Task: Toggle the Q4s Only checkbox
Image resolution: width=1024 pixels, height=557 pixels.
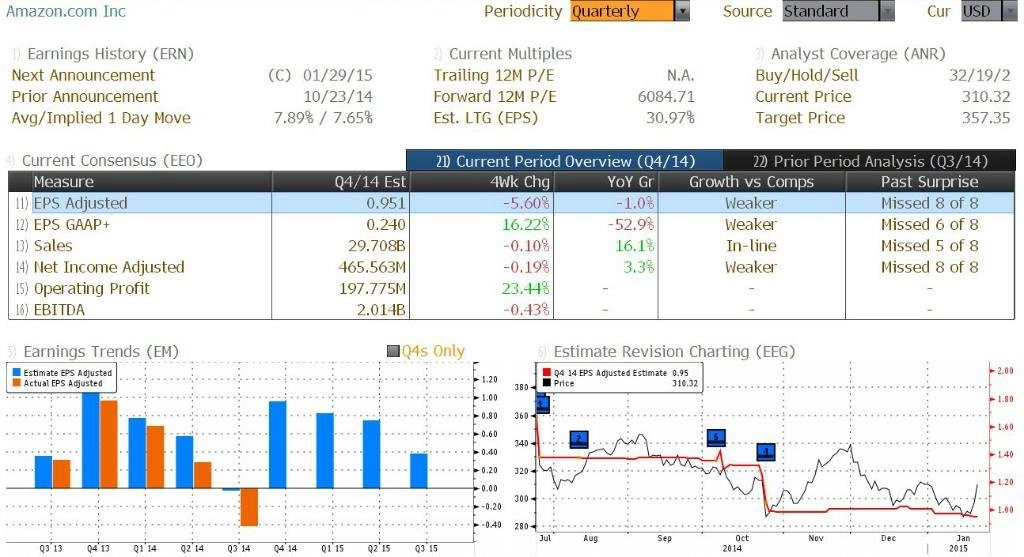Action: [393, 351]
